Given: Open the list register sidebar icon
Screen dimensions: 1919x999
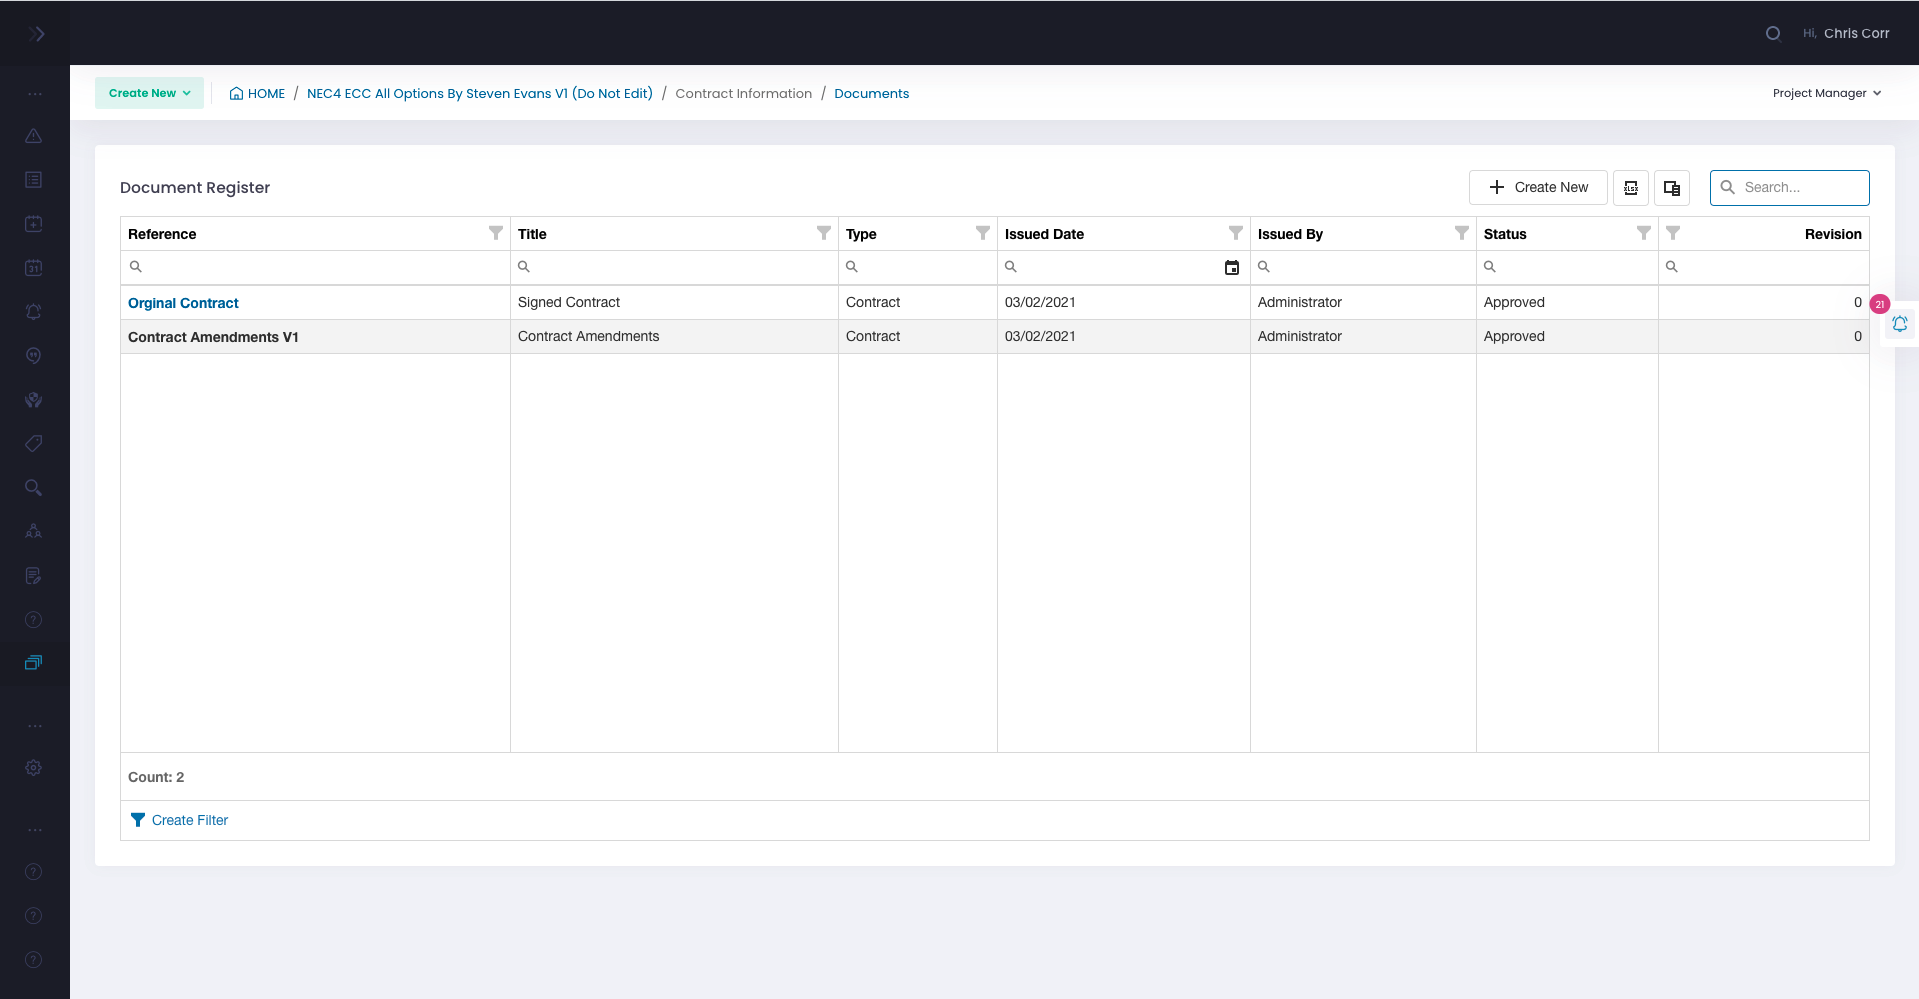Looking at the screenshot, I should pos(33,180).
